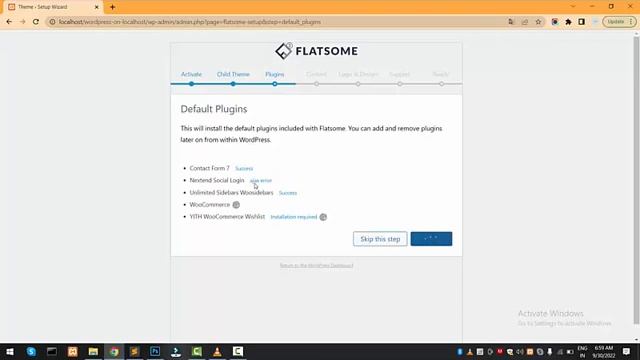Click the Skip this step button

pyautogui.click(x=380, y=239)
